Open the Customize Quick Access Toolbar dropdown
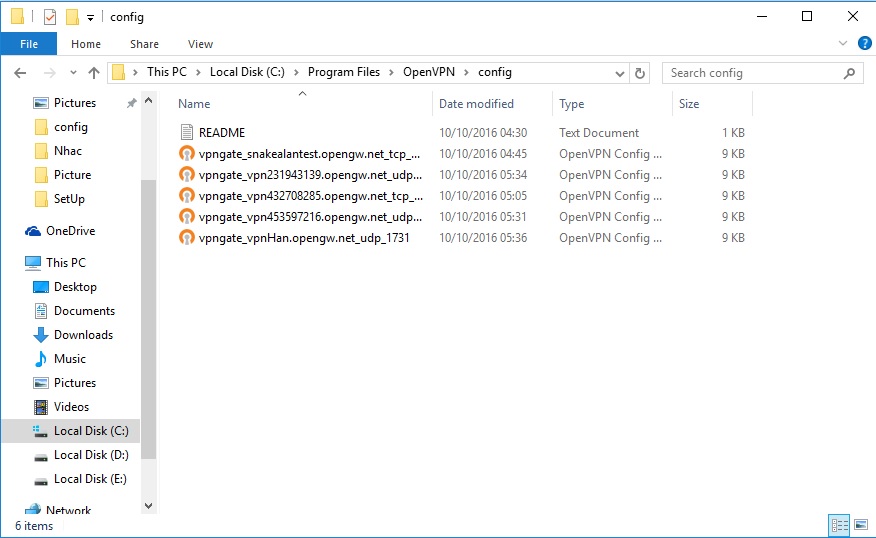The image size is (876, 538). pos(90,18)
